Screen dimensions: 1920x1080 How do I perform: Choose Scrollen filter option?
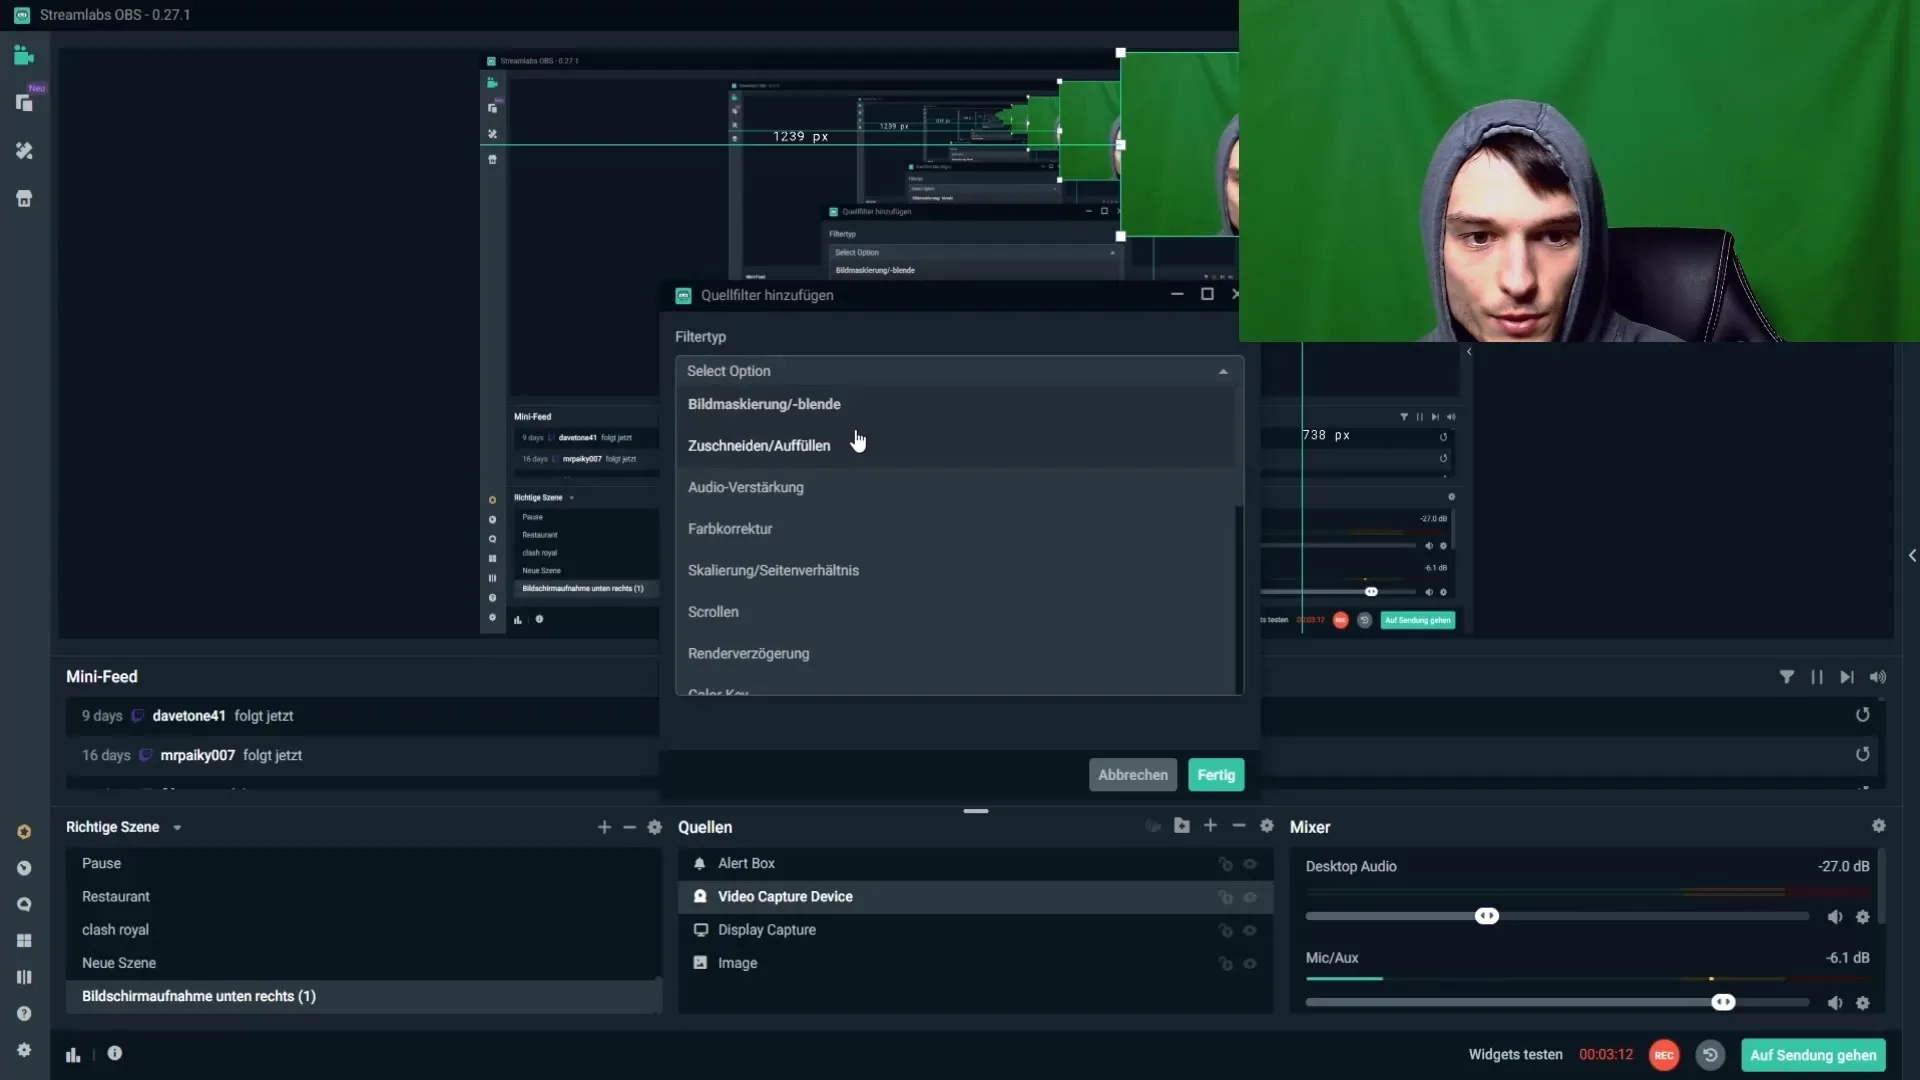tap(955, 612)
